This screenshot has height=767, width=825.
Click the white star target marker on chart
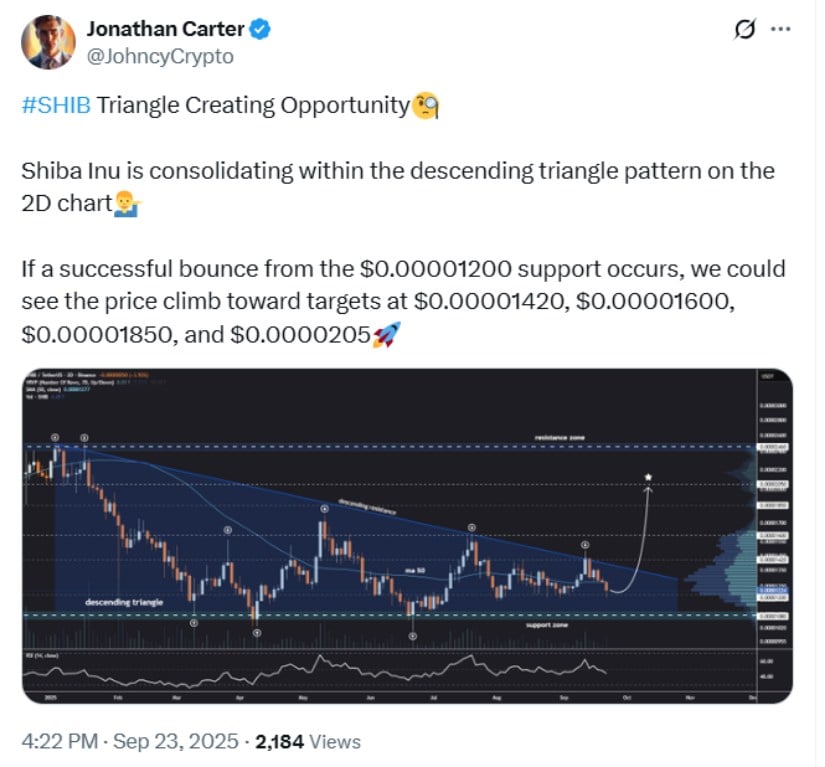[x=648, y=477]
